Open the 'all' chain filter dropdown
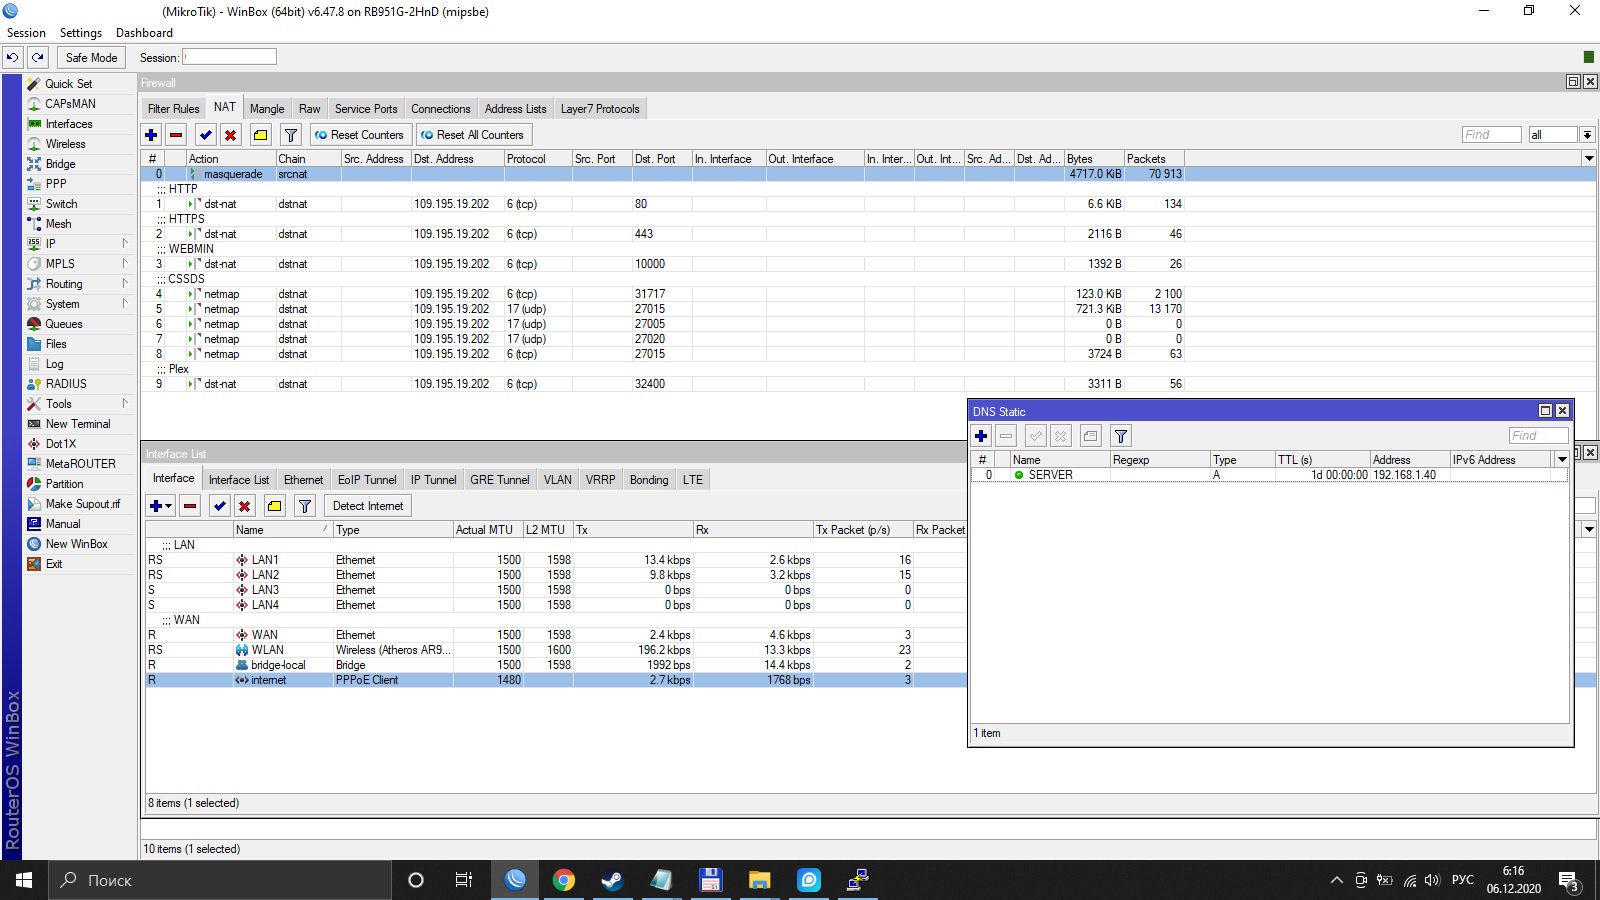 click(1586, 135)
